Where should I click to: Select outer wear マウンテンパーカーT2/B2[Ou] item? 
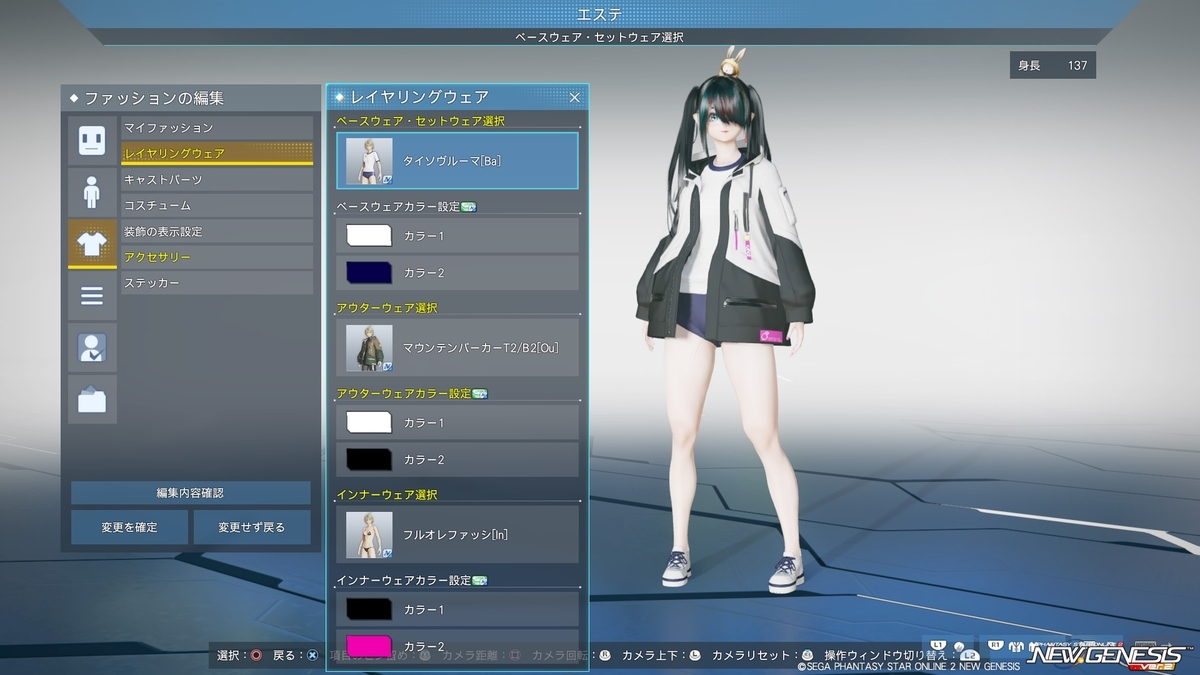[458, 348]
